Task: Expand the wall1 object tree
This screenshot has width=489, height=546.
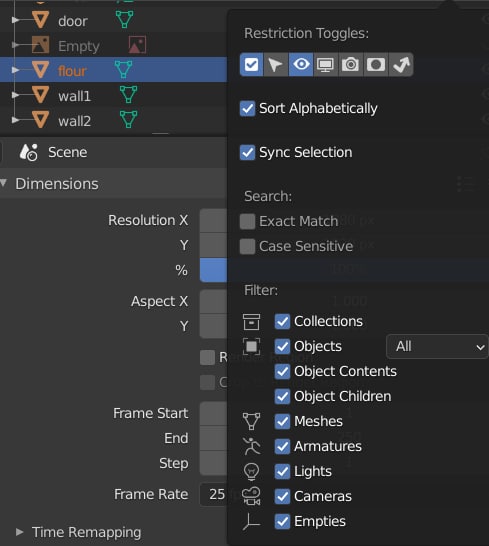Action: click(x=15, y=95)
